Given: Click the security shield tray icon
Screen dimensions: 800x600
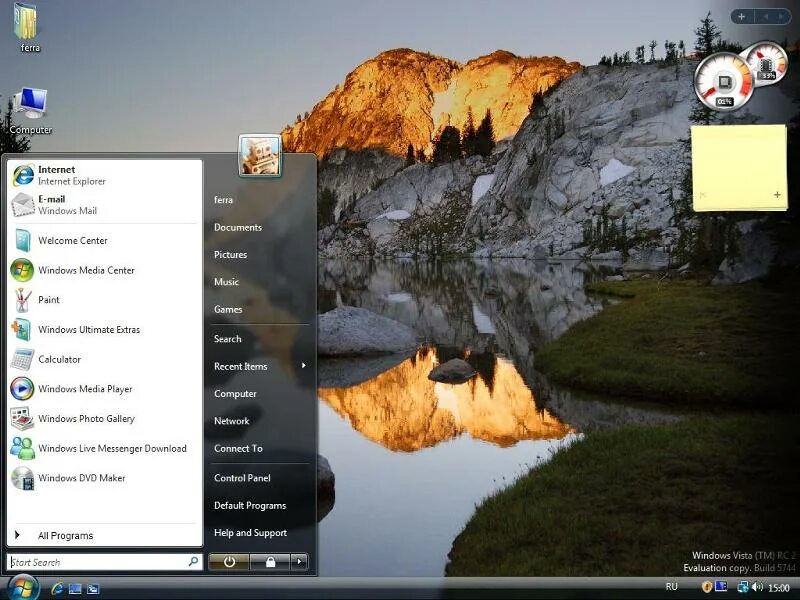Looking at the screenshot, I should click(707, 587).
